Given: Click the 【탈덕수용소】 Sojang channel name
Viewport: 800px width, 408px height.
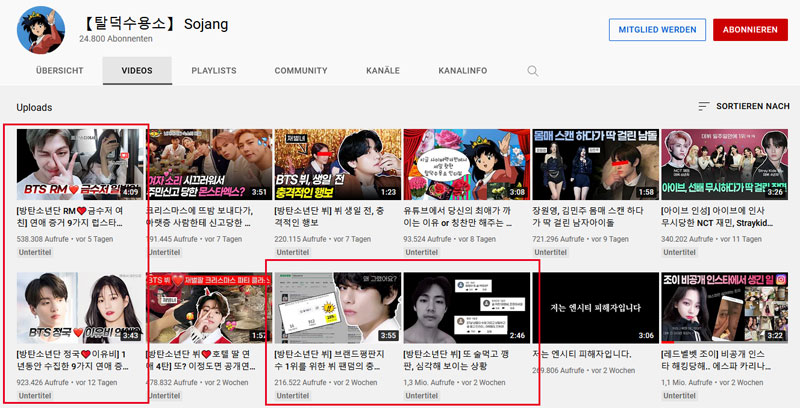Looking at the screenshot, I should (x=155, y=23).
